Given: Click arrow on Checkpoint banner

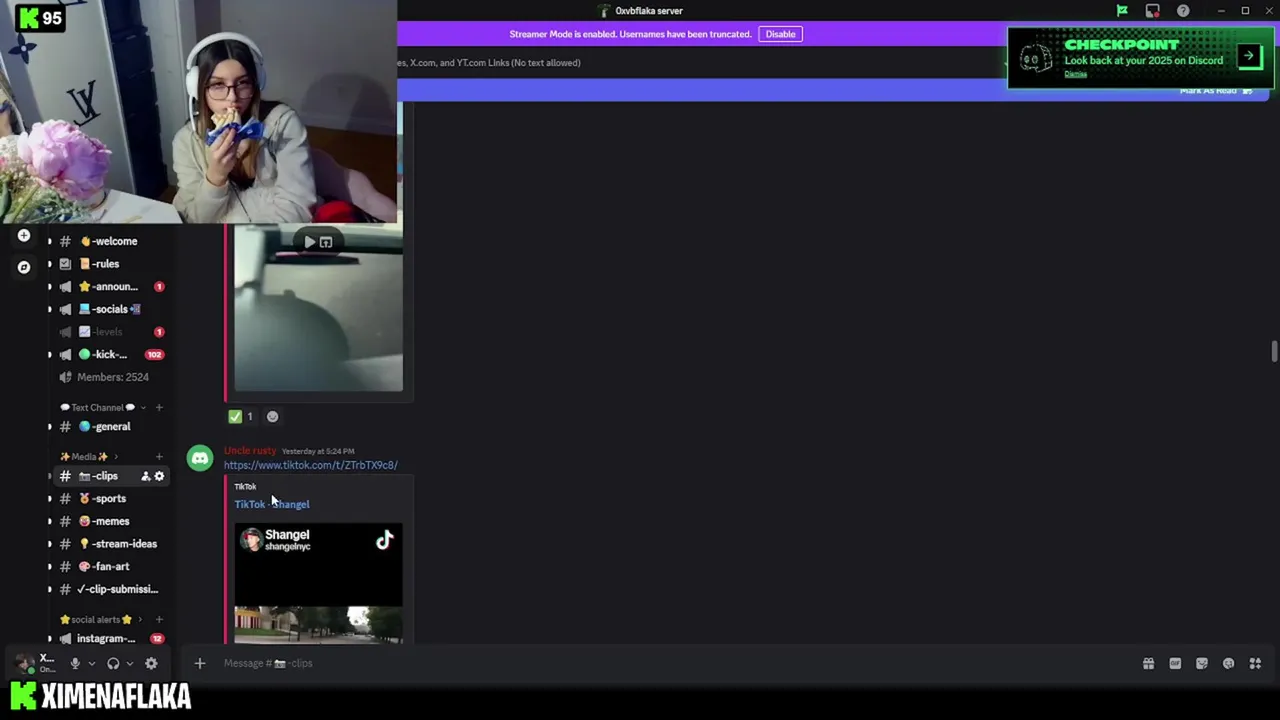Looking at the screenshot, I should pyautogui.click(x=1250, y=56).
